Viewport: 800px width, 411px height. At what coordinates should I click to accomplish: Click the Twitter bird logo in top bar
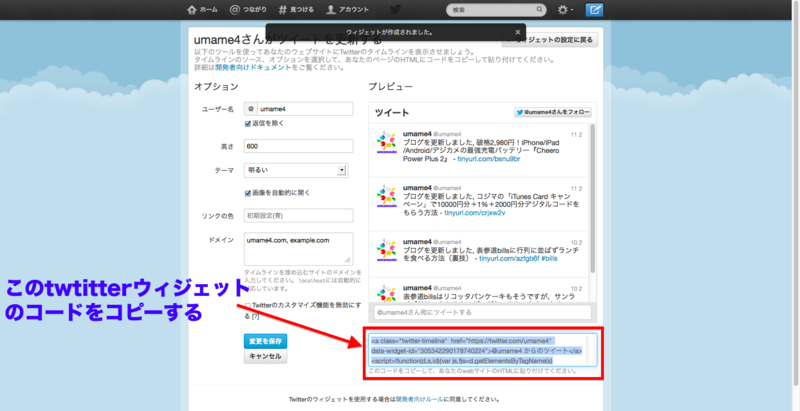click(x=395, y=10)
